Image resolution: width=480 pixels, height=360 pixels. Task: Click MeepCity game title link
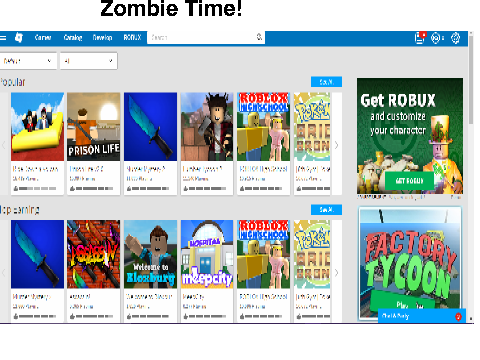[x=194, y=296]
